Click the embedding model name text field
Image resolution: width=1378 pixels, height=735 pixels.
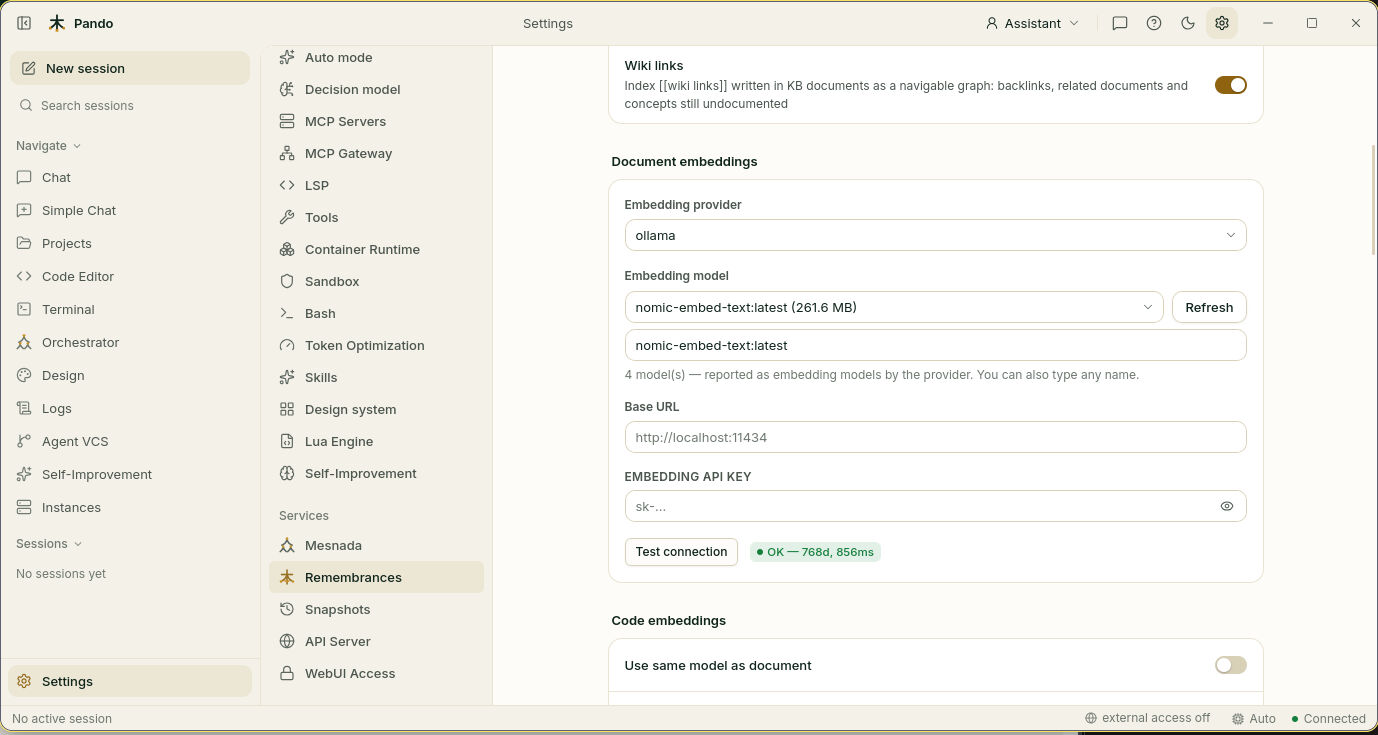tap(935, 345)
